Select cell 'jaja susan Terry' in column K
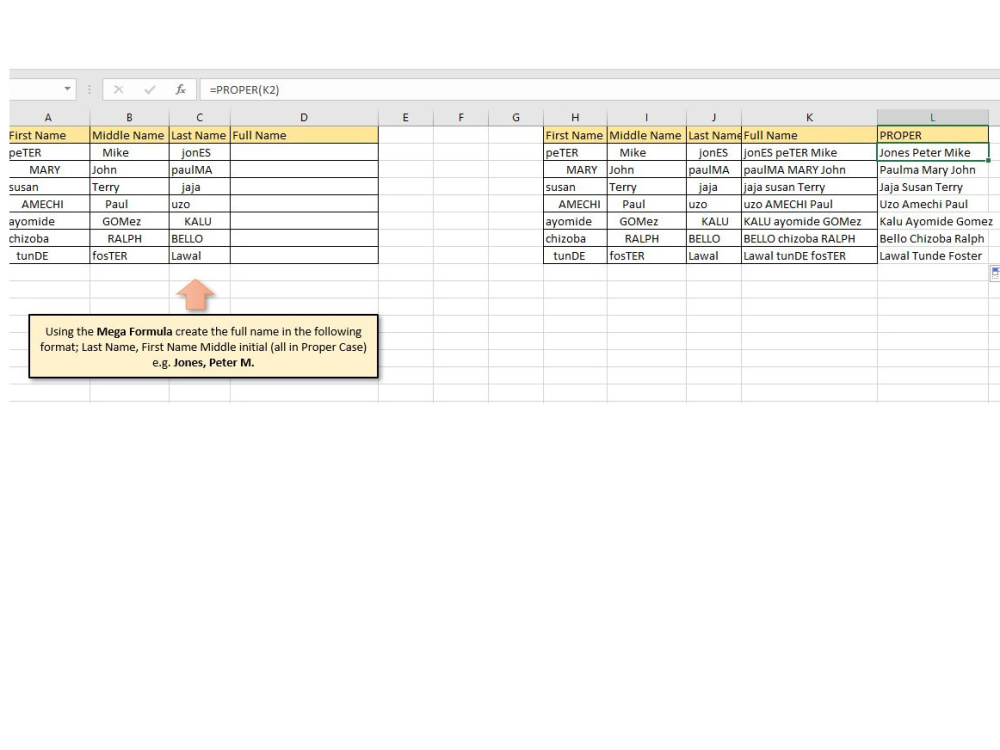The height and width of the screenshot is (750, 1000). click(809, 187)
